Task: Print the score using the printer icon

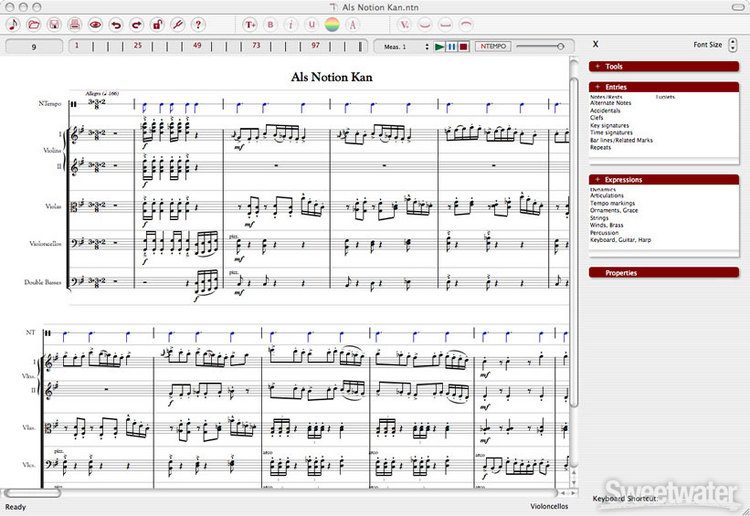Action: click(75, 24)
